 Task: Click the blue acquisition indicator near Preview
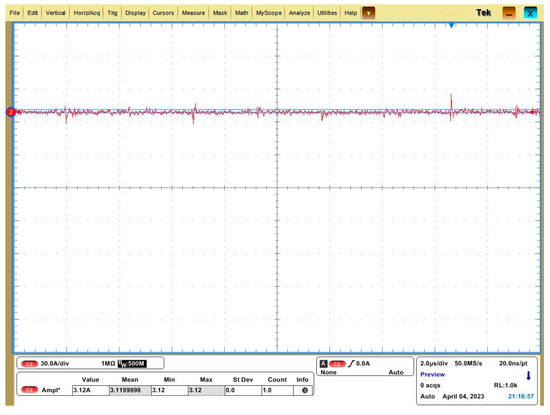click(528, 375)
